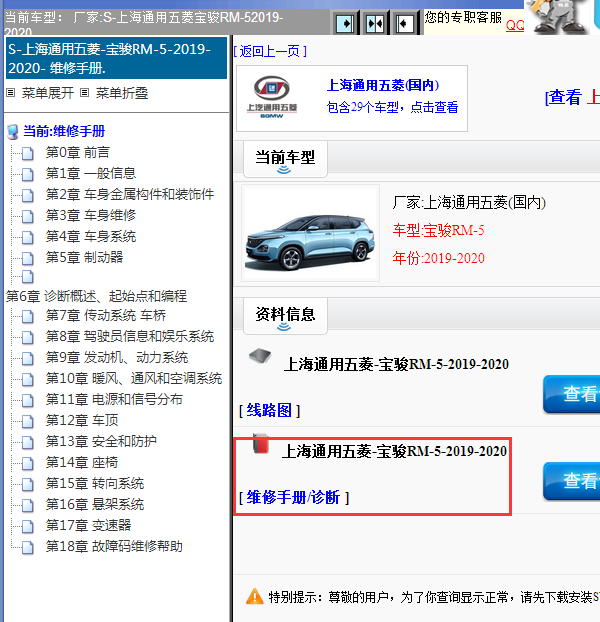Click the 查看 button for 维修手册/诊断
The width and height of the screenshot is (600, 622).
pos(571,481)
